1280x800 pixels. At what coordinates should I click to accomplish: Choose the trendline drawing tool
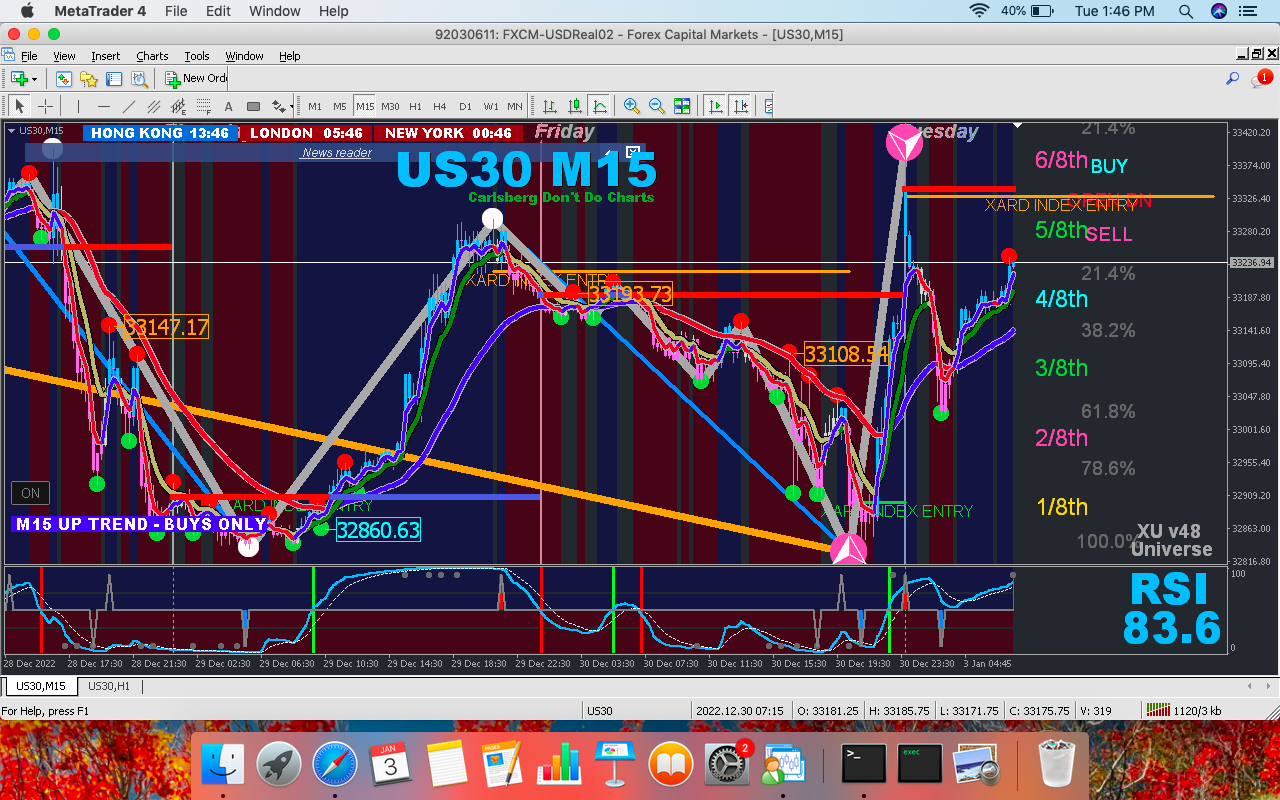coord(129,106)
